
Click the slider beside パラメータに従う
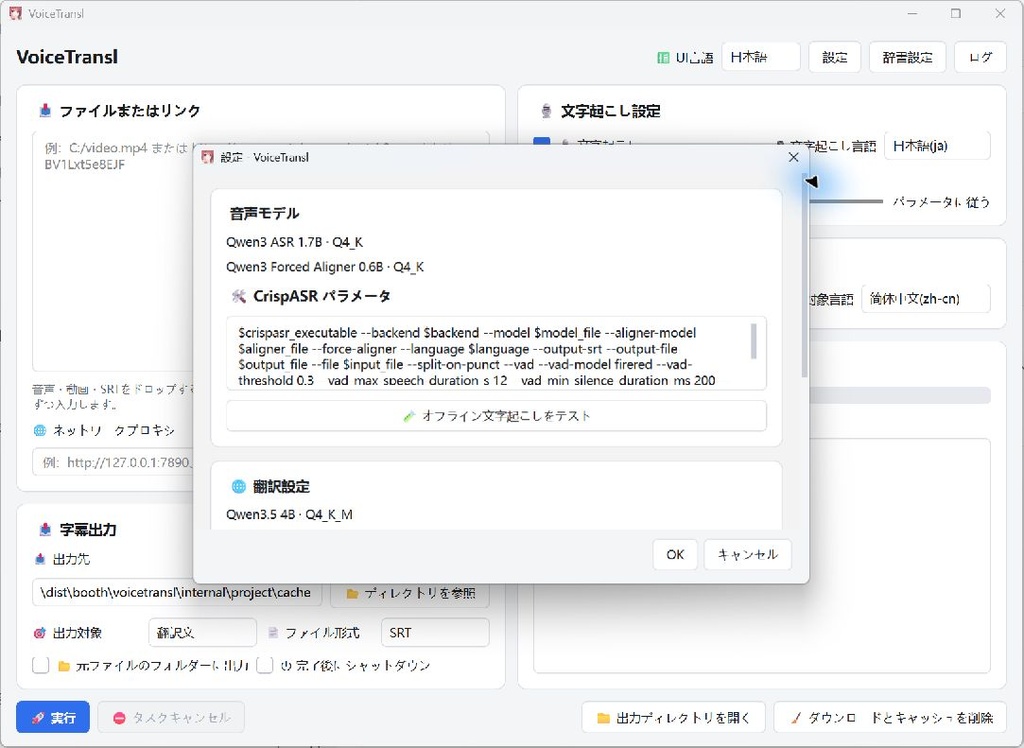(x=846, y=202)
